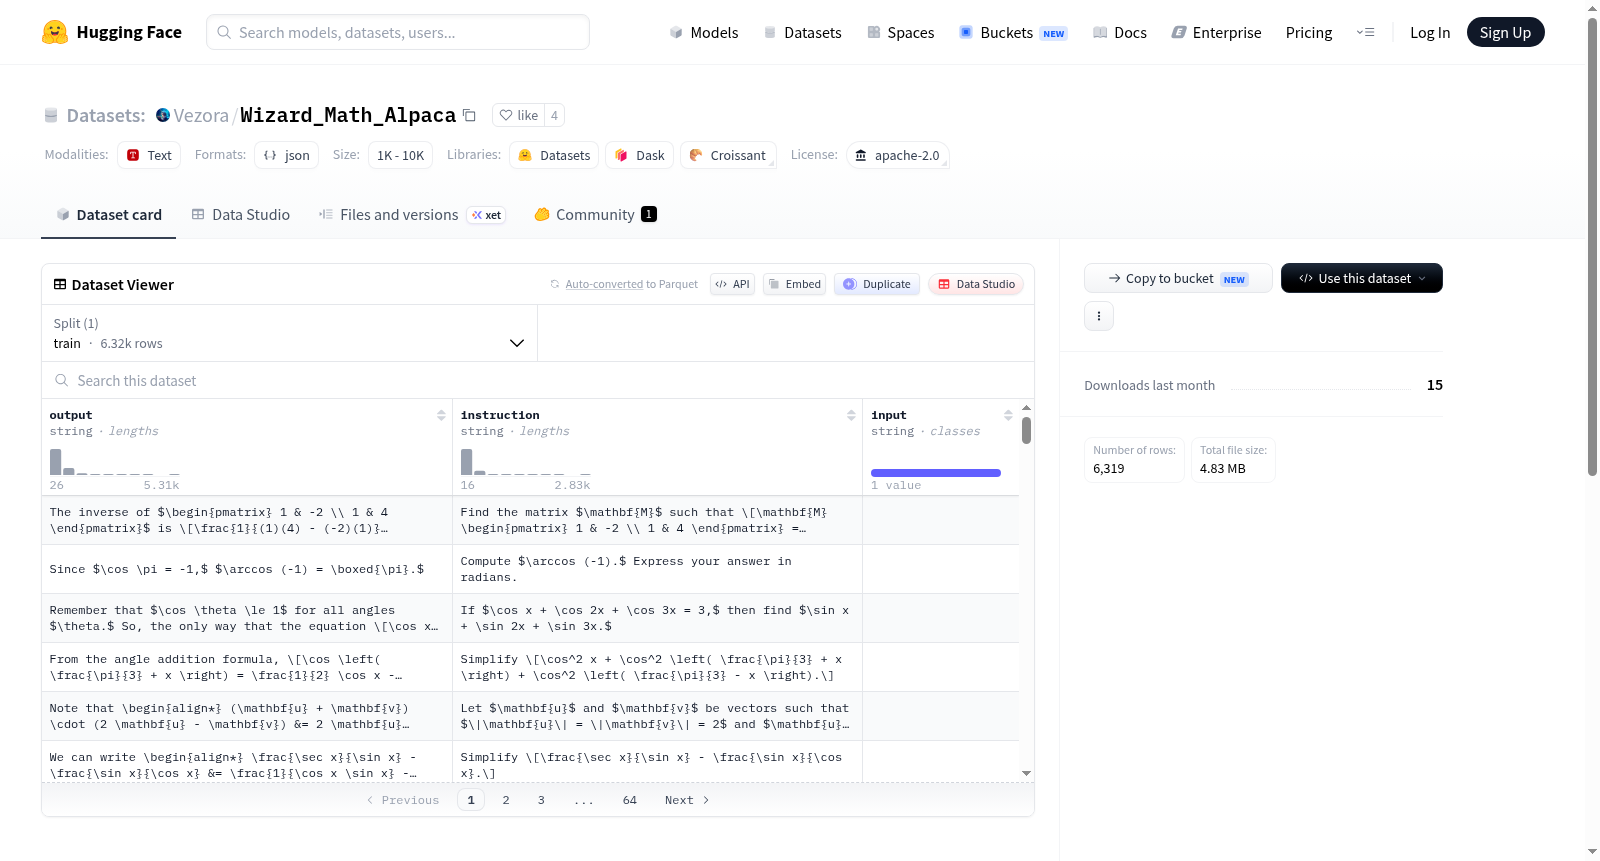The width and height of the screenshot is (1600, 861).
Task: Switch to the Data Studio tab
Action: tap(241, 214)
